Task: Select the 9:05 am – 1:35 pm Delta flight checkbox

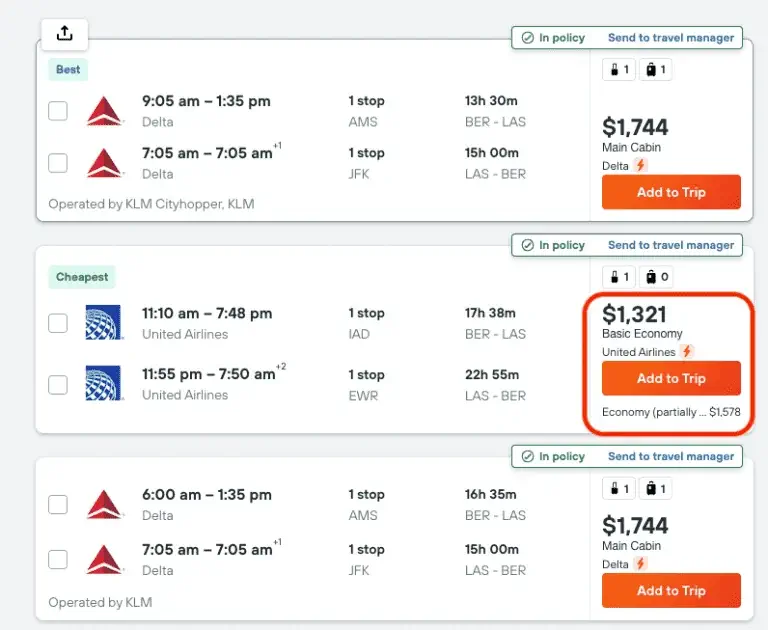Action: 58,111
